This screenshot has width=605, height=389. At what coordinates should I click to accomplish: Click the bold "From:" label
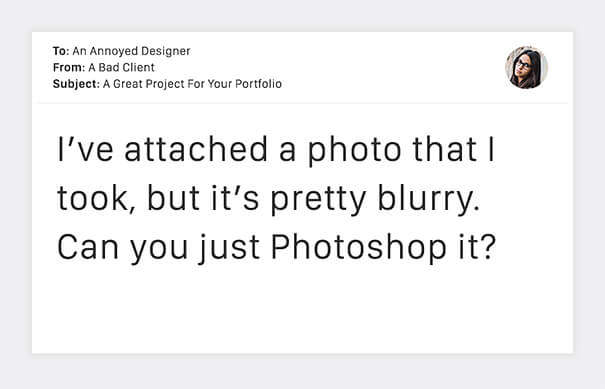coord(69,68)
